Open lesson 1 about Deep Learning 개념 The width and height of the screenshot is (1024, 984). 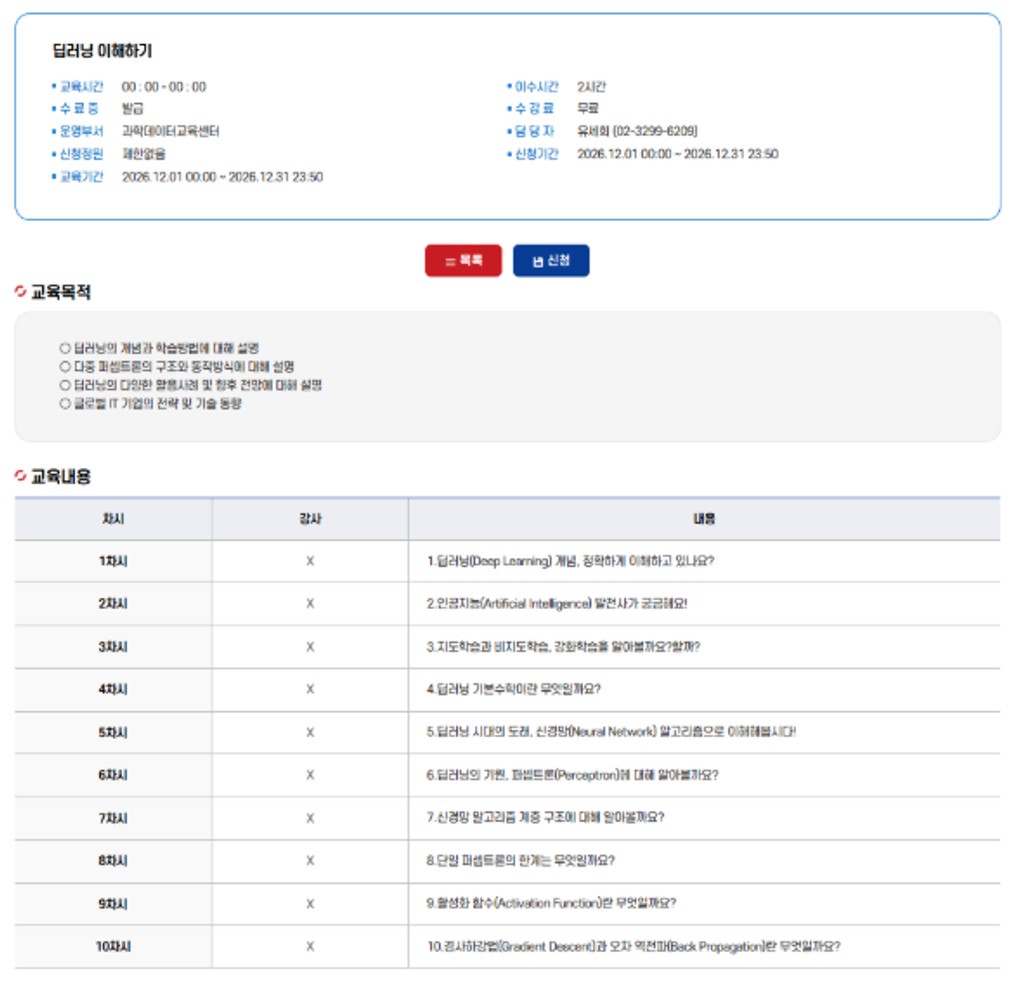(x=570, y=561)
